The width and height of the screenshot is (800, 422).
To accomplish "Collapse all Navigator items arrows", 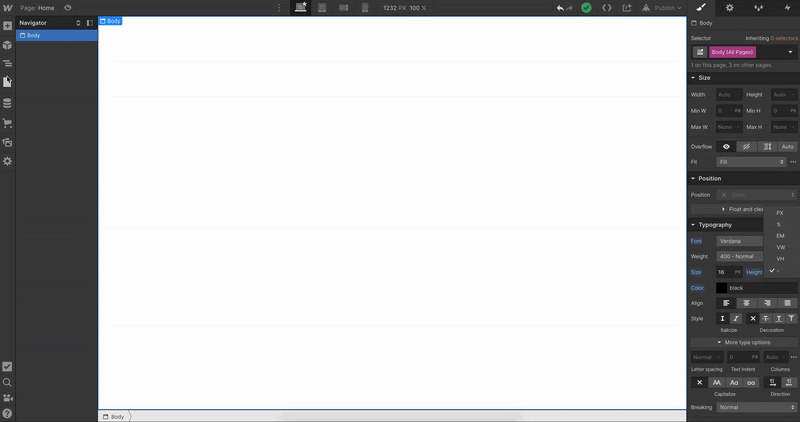I will click(x=78, y=23).
